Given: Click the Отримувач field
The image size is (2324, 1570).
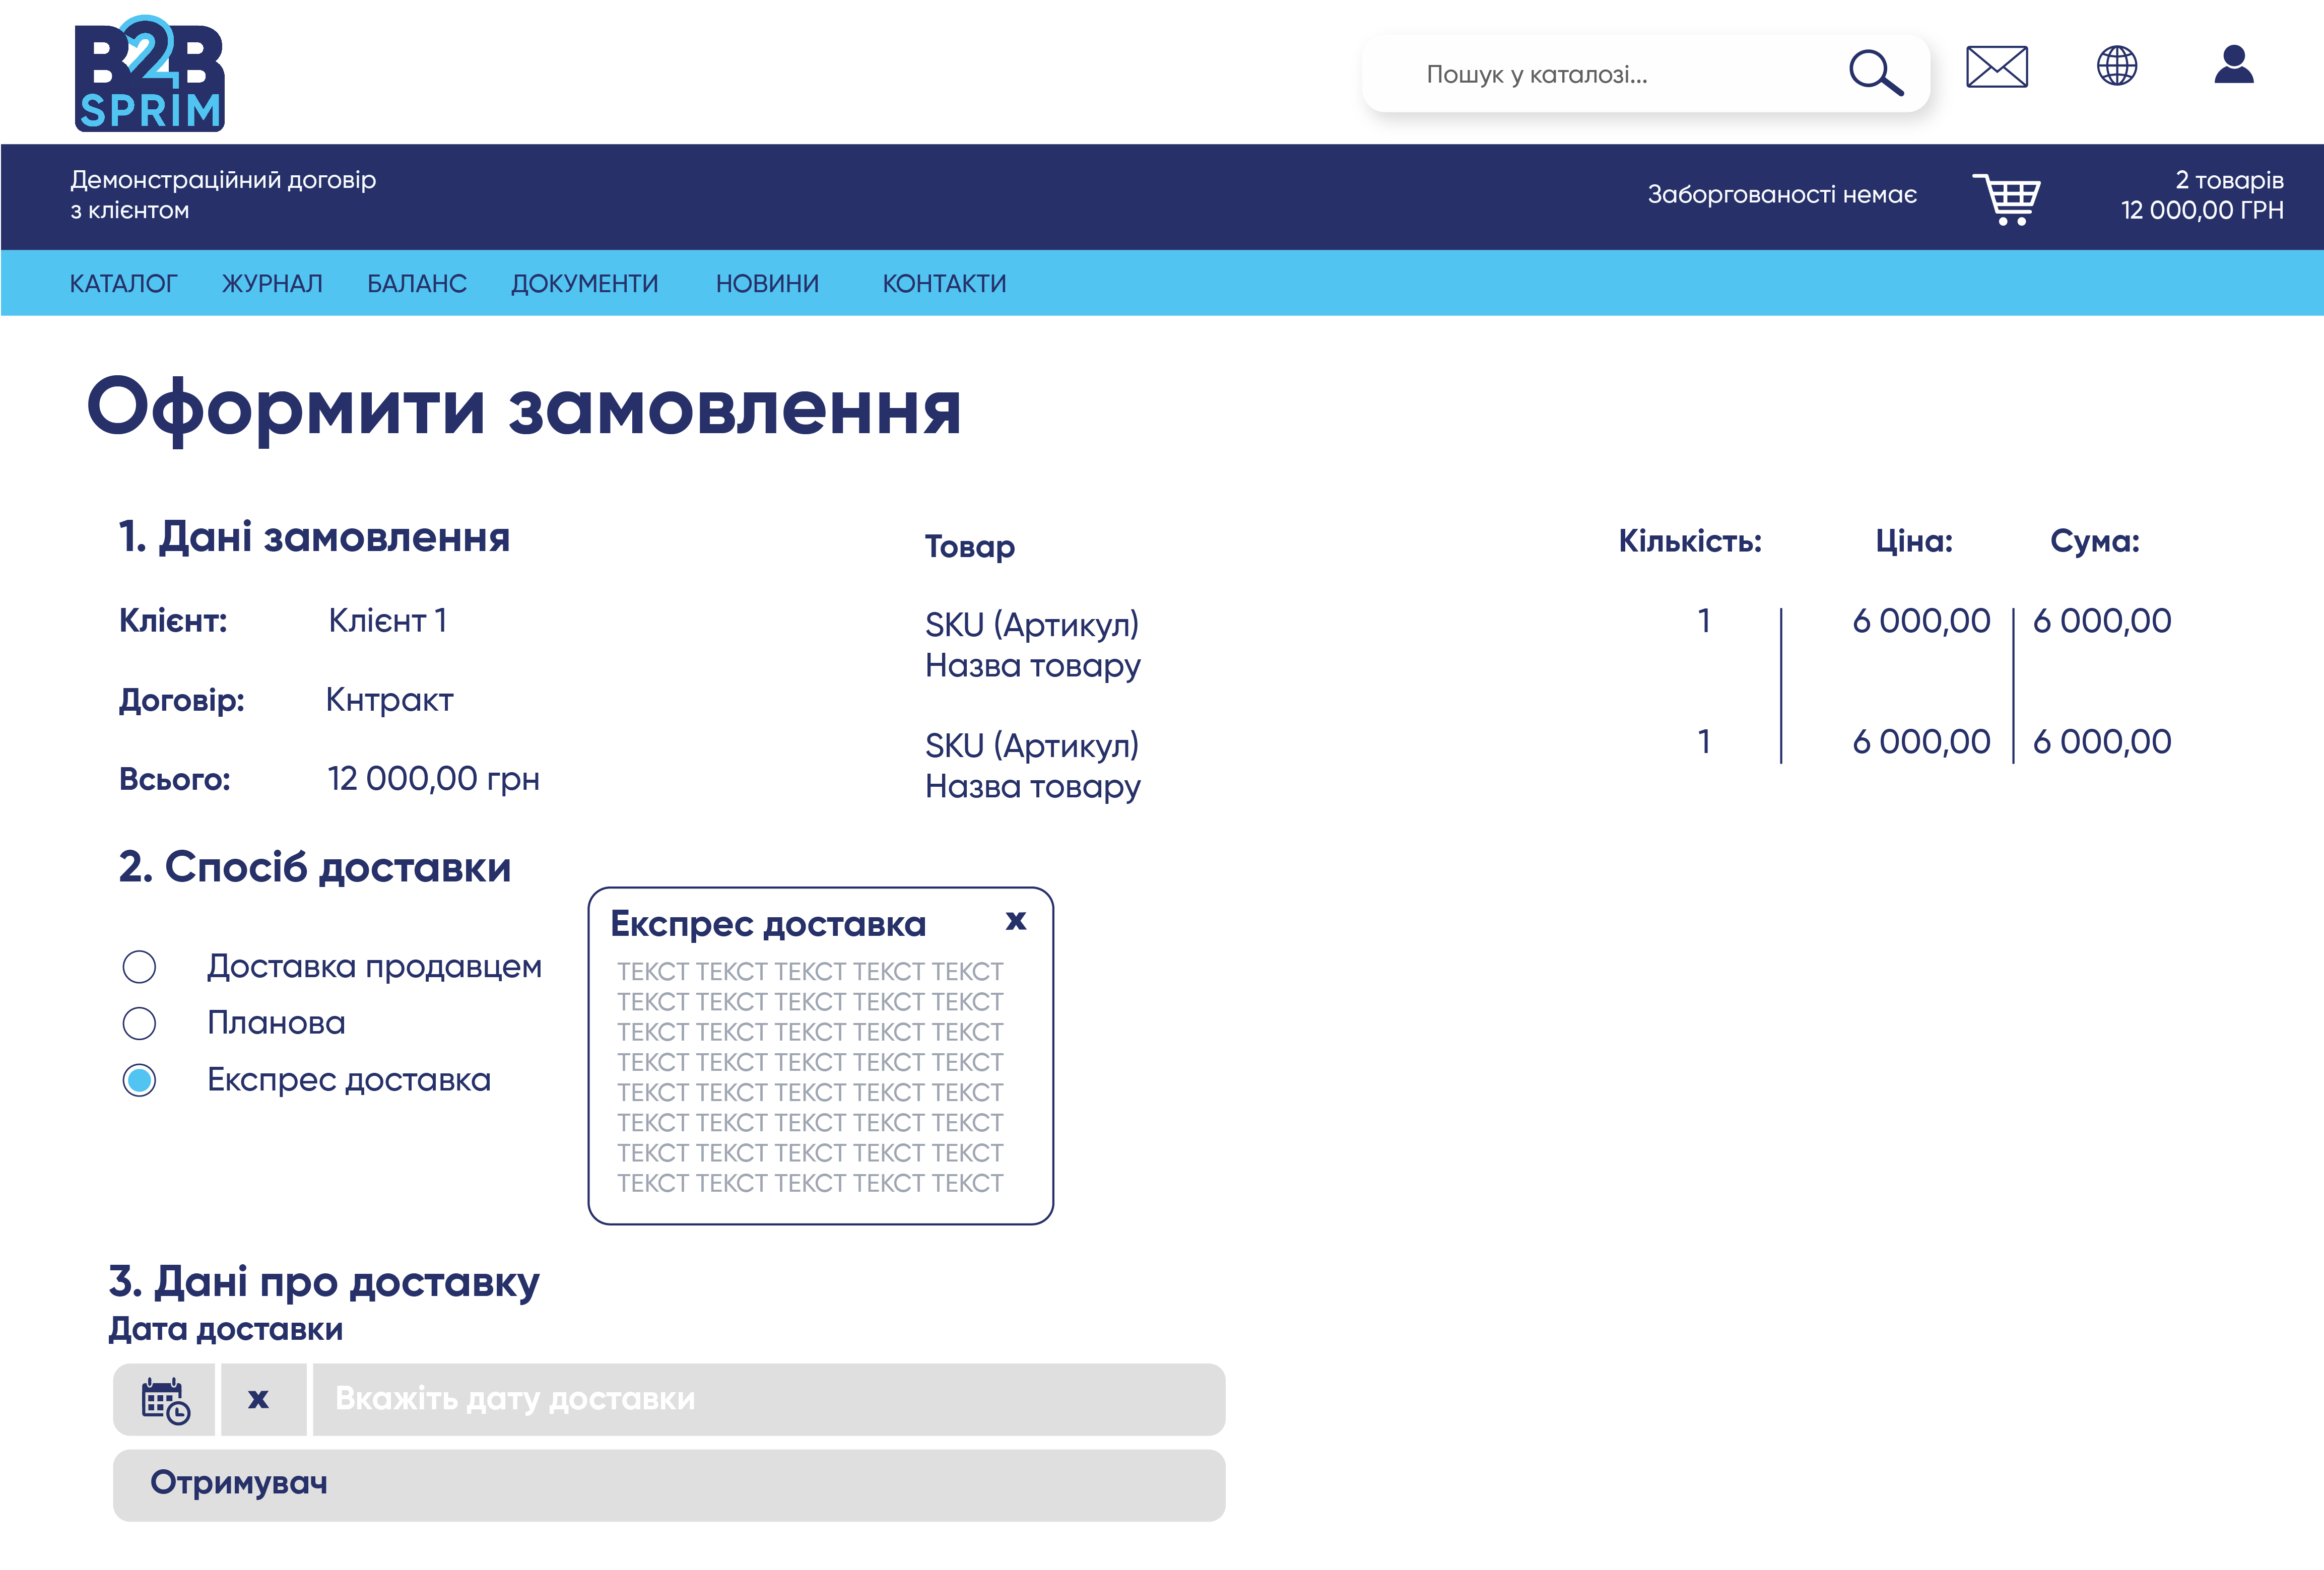Looking at the screenshot, I should point(669,1485).
